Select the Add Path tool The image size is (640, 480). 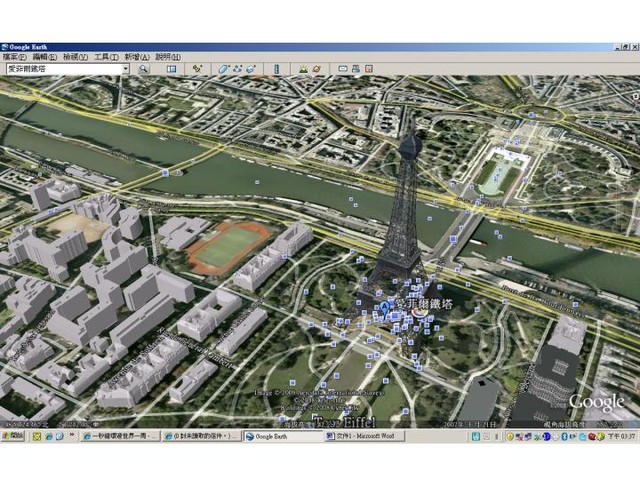coord(238,69)
